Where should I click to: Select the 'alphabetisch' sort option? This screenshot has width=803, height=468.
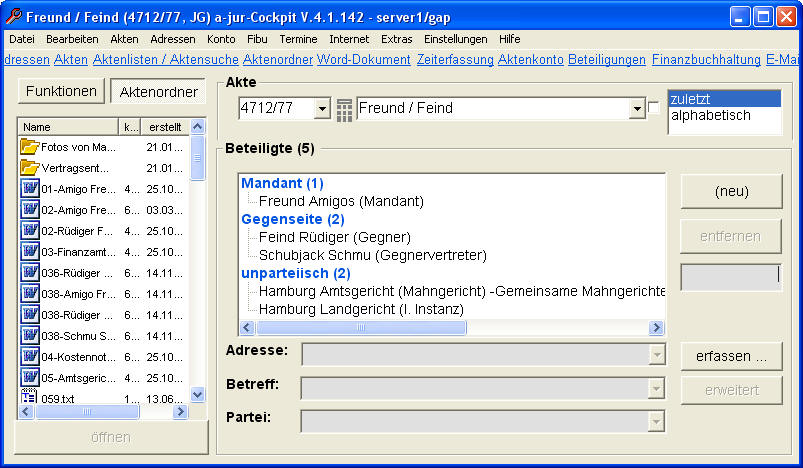tap(711, 116)
